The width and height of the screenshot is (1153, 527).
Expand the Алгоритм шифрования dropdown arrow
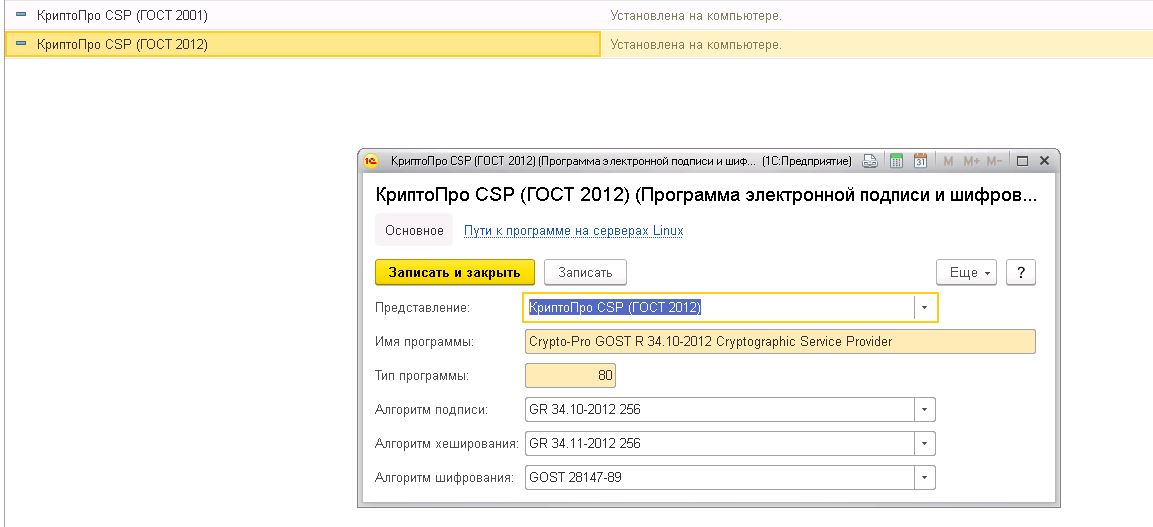[925, 477]
